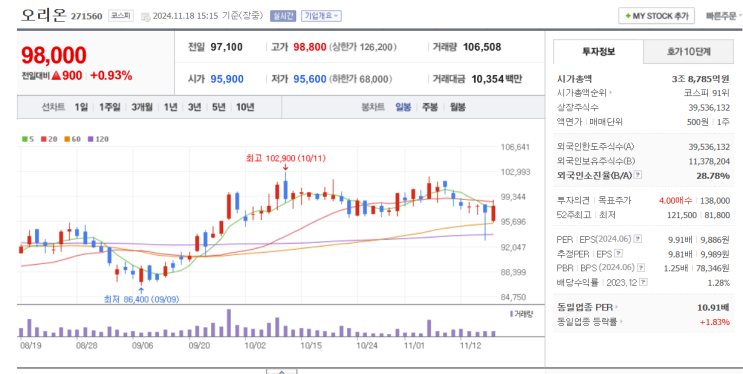Click the 동일업종 PER link

(x=585, y=308)
